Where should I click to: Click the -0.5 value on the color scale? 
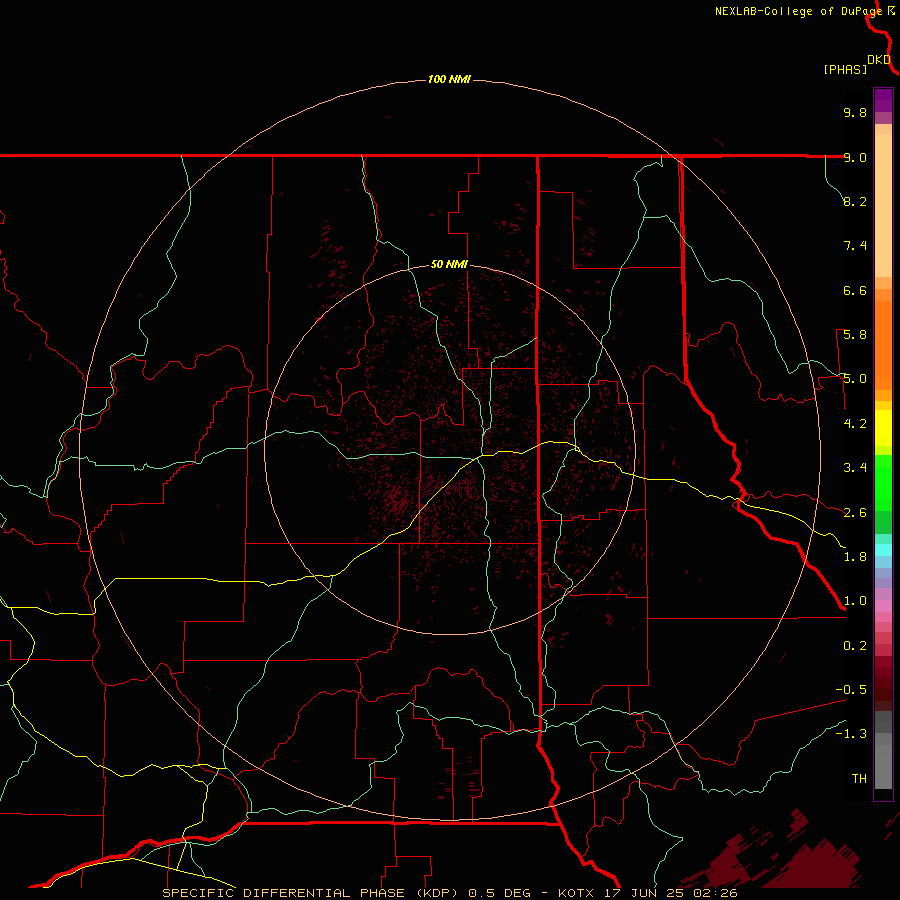click(851, 690)
